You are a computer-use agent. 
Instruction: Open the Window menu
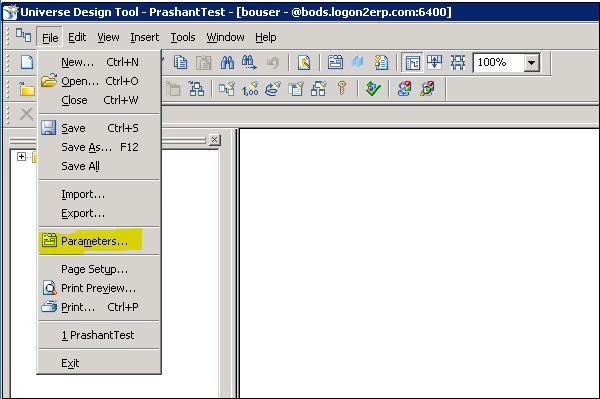[225, 37]
